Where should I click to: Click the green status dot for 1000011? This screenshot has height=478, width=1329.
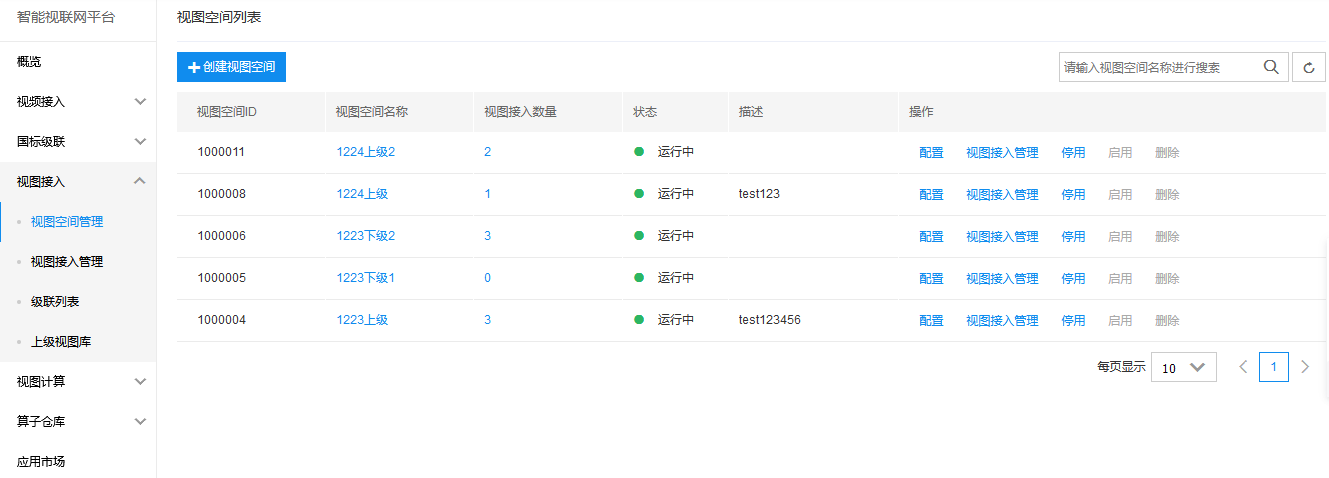point(639,152)
